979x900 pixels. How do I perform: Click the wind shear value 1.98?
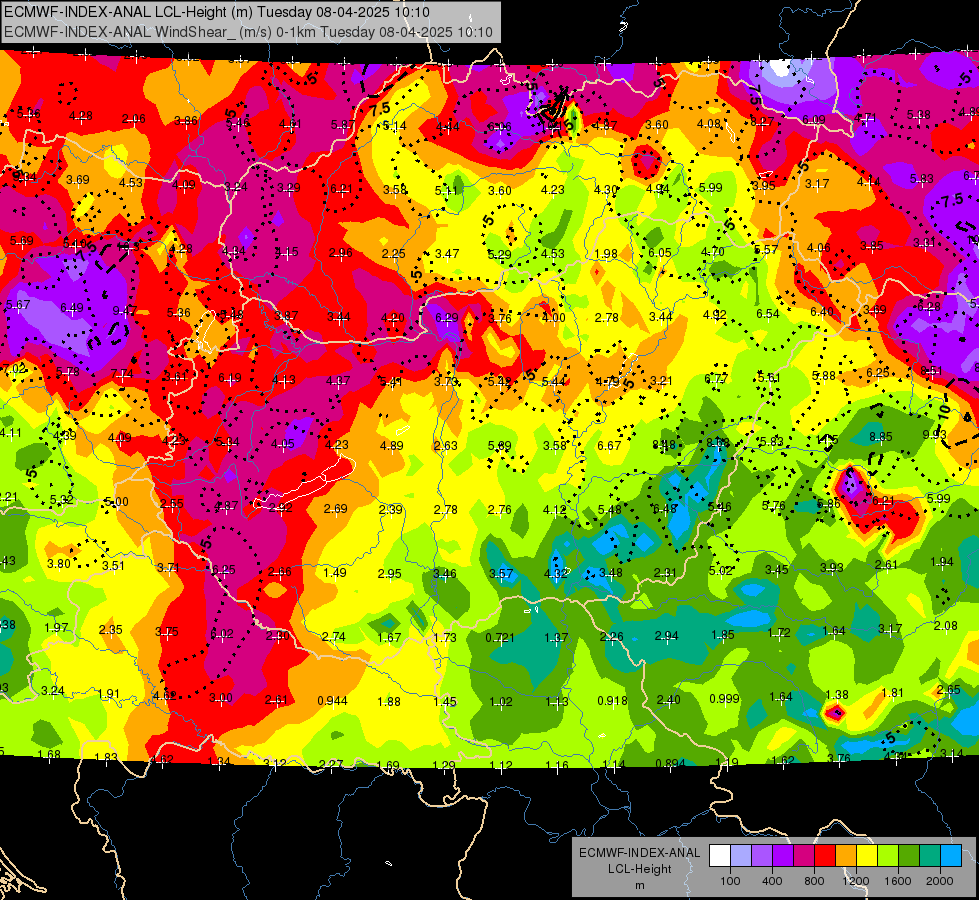tap(606, 254)
